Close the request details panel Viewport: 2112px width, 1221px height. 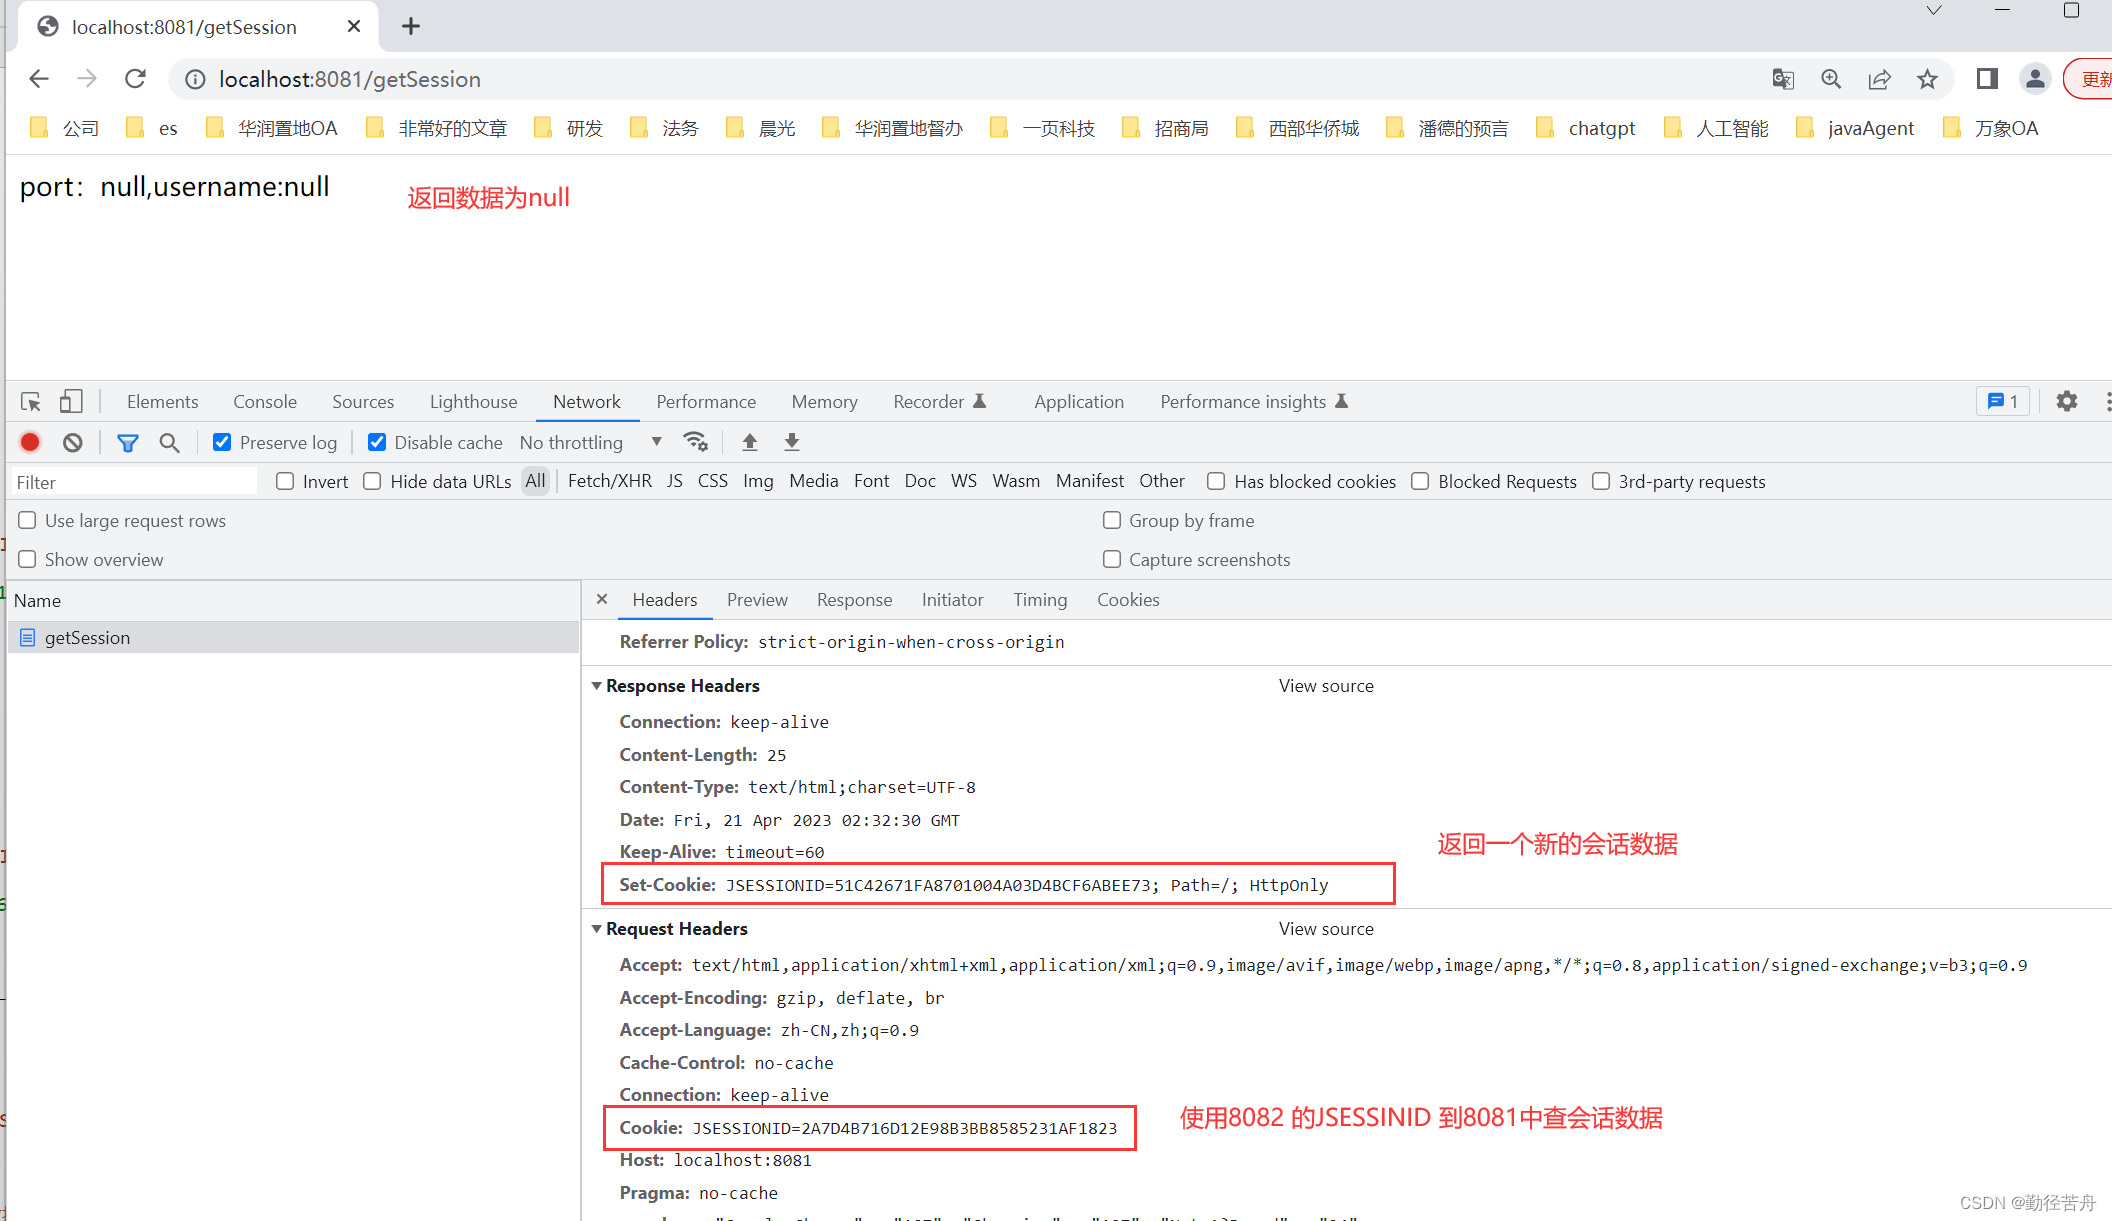coord(602,599)
